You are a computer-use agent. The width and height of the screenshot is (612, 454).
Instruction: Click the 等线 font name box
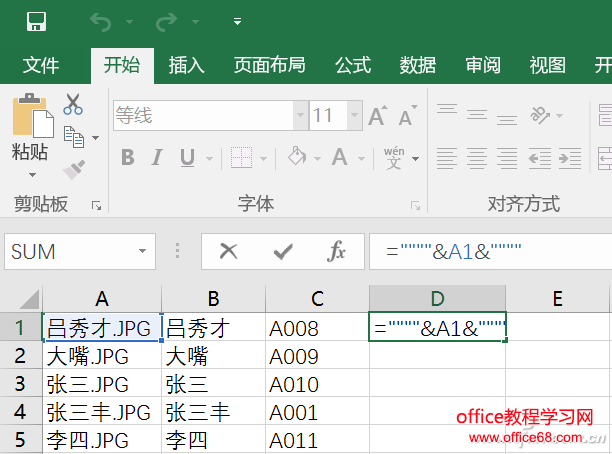[x=203, y=116]
